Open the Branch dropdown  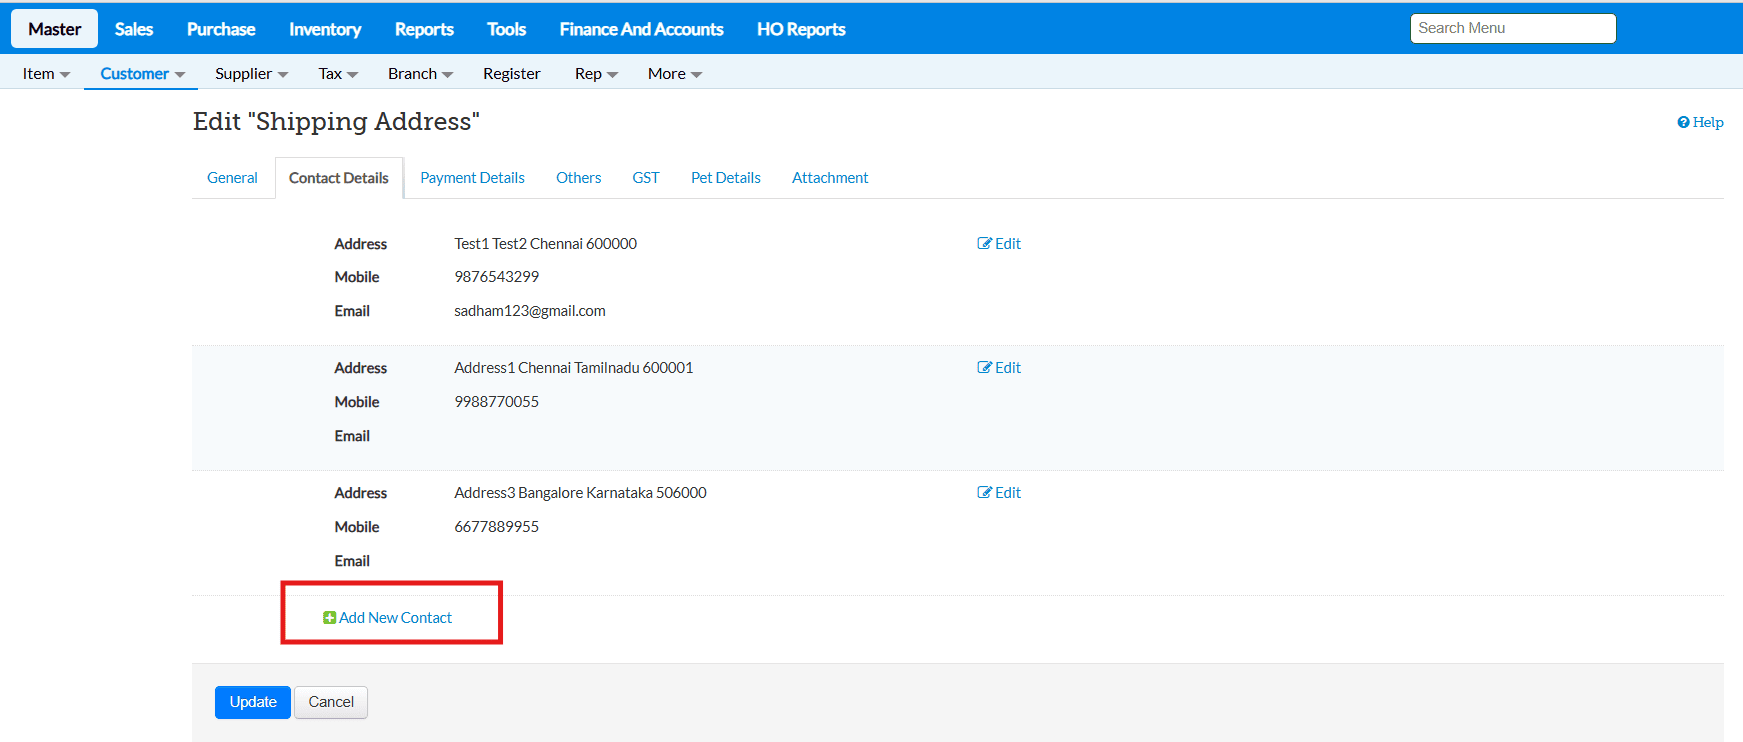[420, 73]
